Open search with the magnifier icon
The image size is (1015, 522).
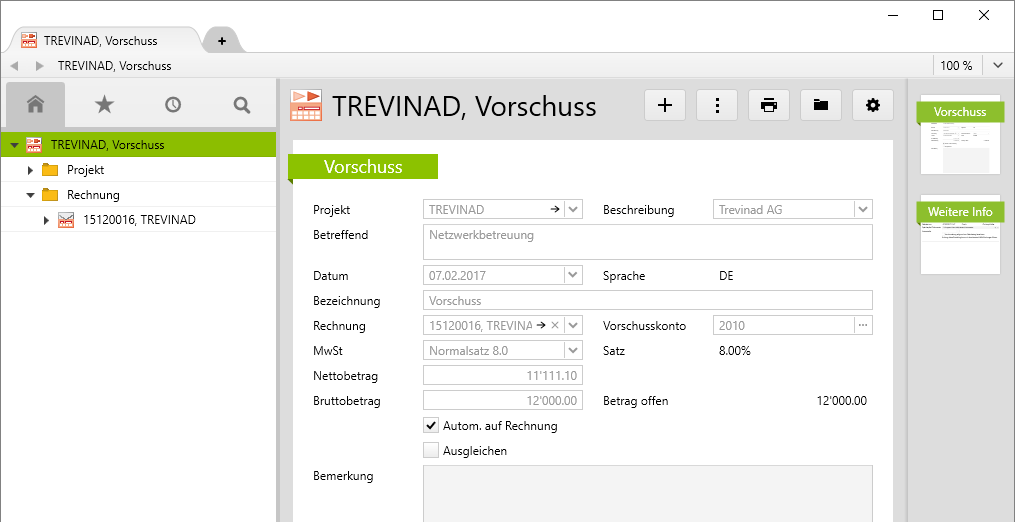(241, 104)
